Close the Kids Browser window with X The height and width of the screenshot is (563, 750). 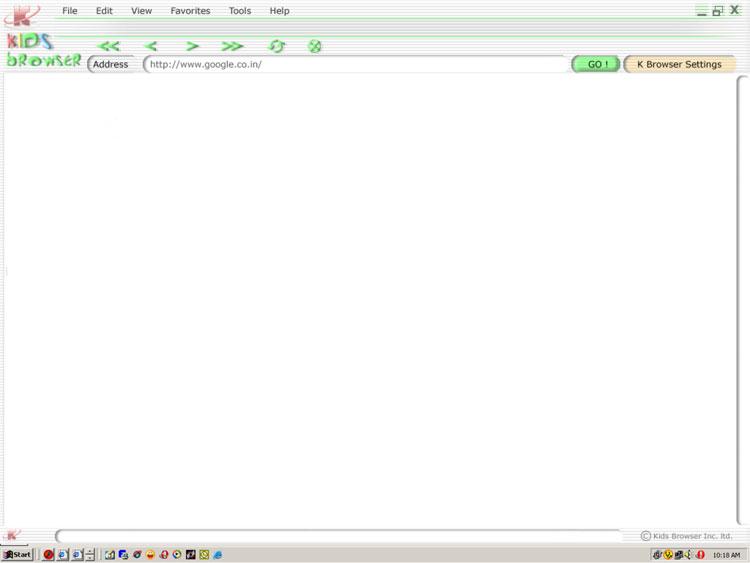click(735, 10)
